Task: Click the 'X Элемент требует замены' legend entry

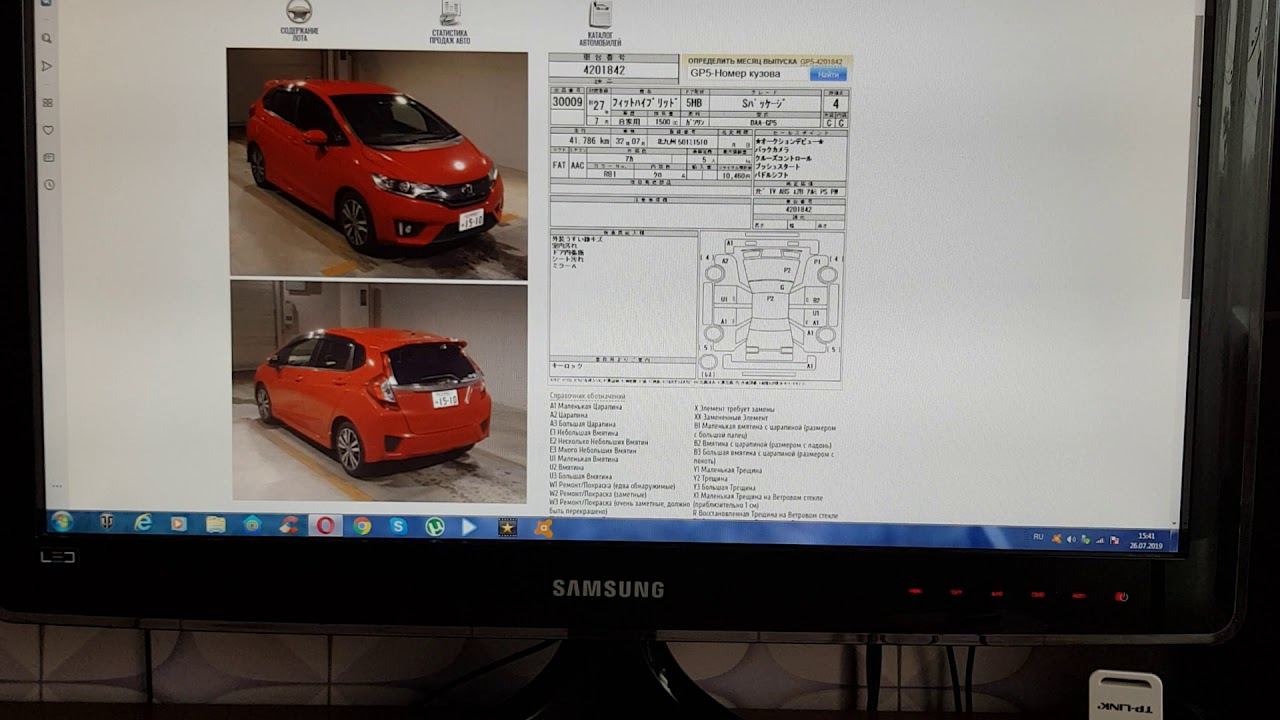Action: coord(735,408)
